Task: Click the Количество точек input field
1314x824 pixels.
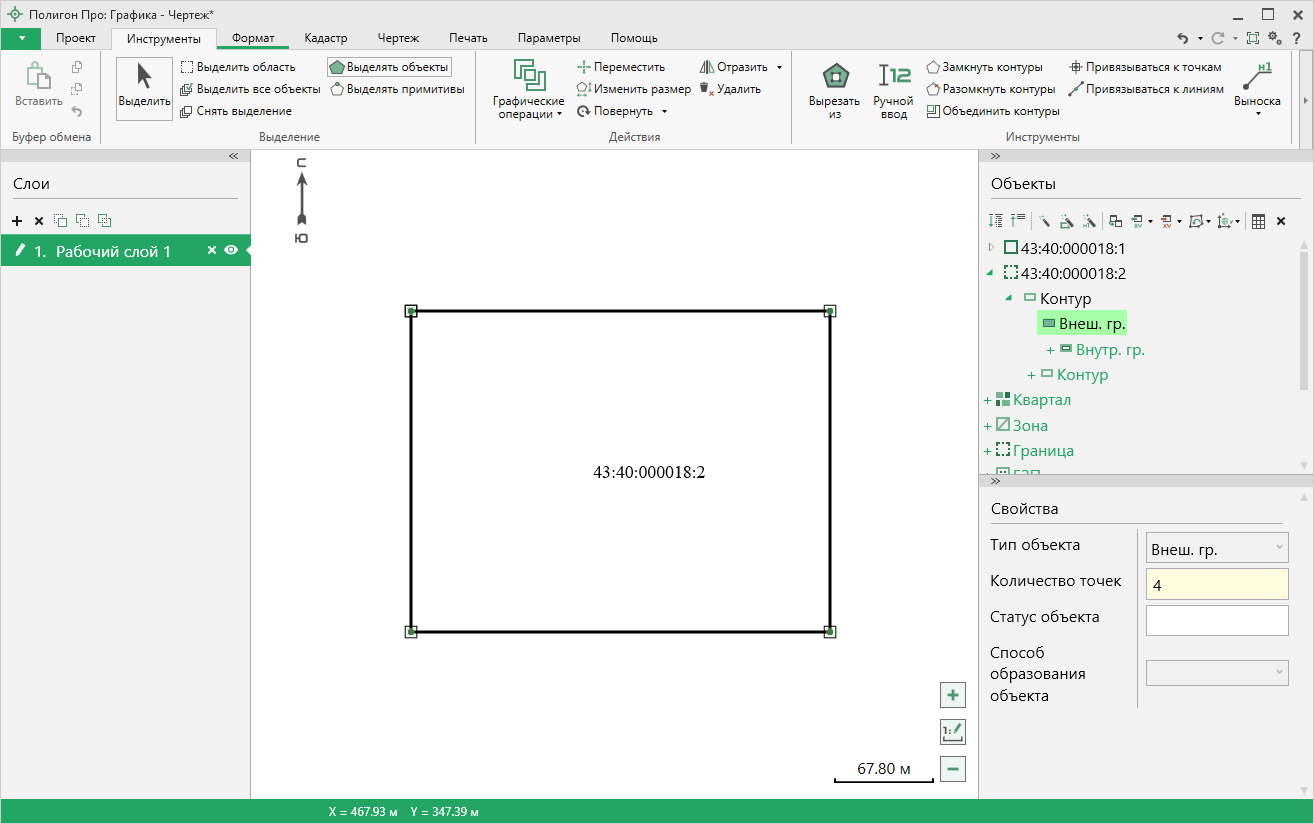Action: [x=1217, y=584]
